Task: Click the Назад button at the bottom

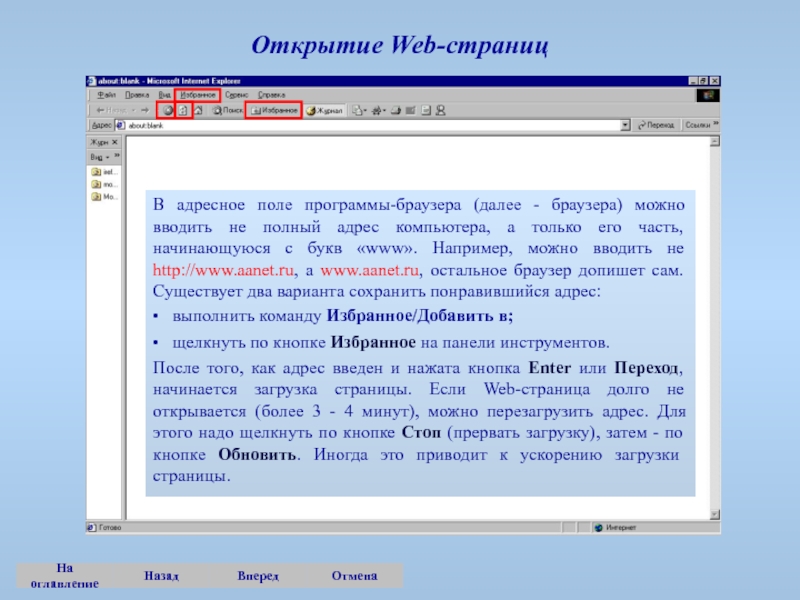Action: click(161, 577)
